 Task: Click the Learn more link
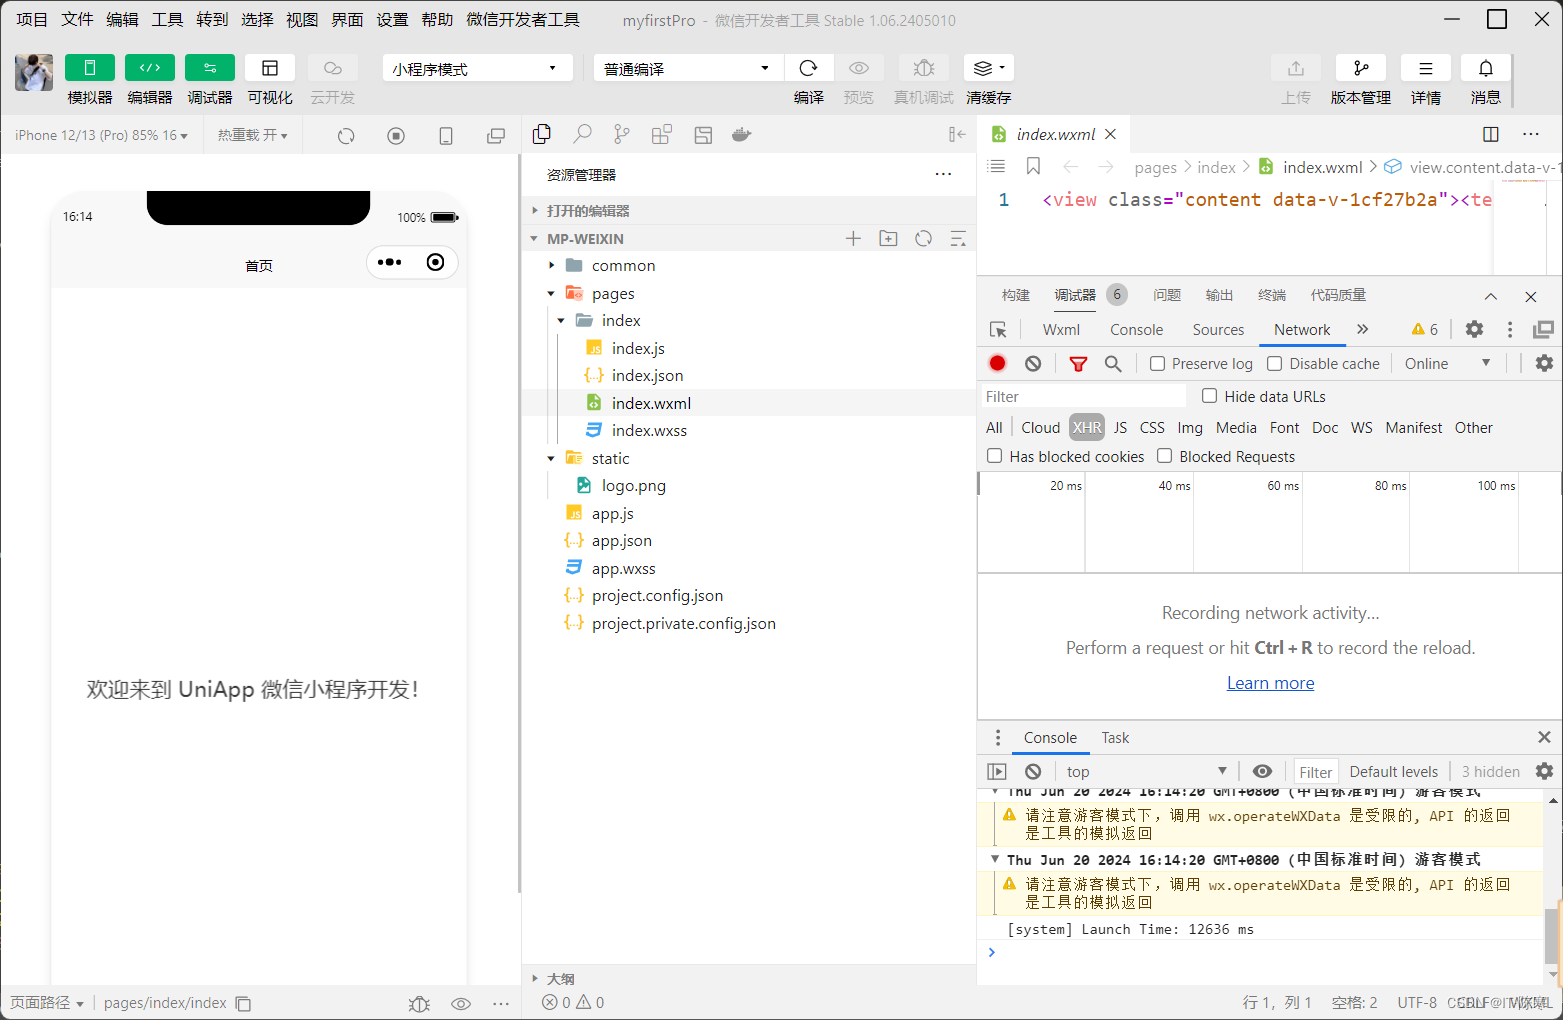(1271, 683)
